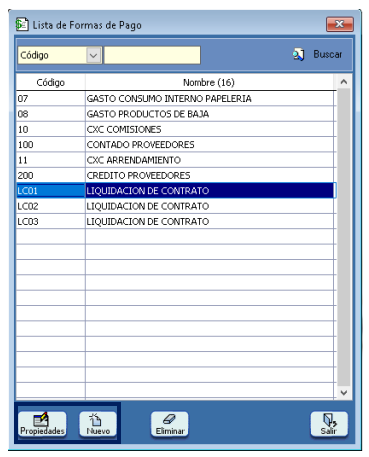Click the scrollbar up arrow
The image size is (369, 457).
(x=344, y=81)
